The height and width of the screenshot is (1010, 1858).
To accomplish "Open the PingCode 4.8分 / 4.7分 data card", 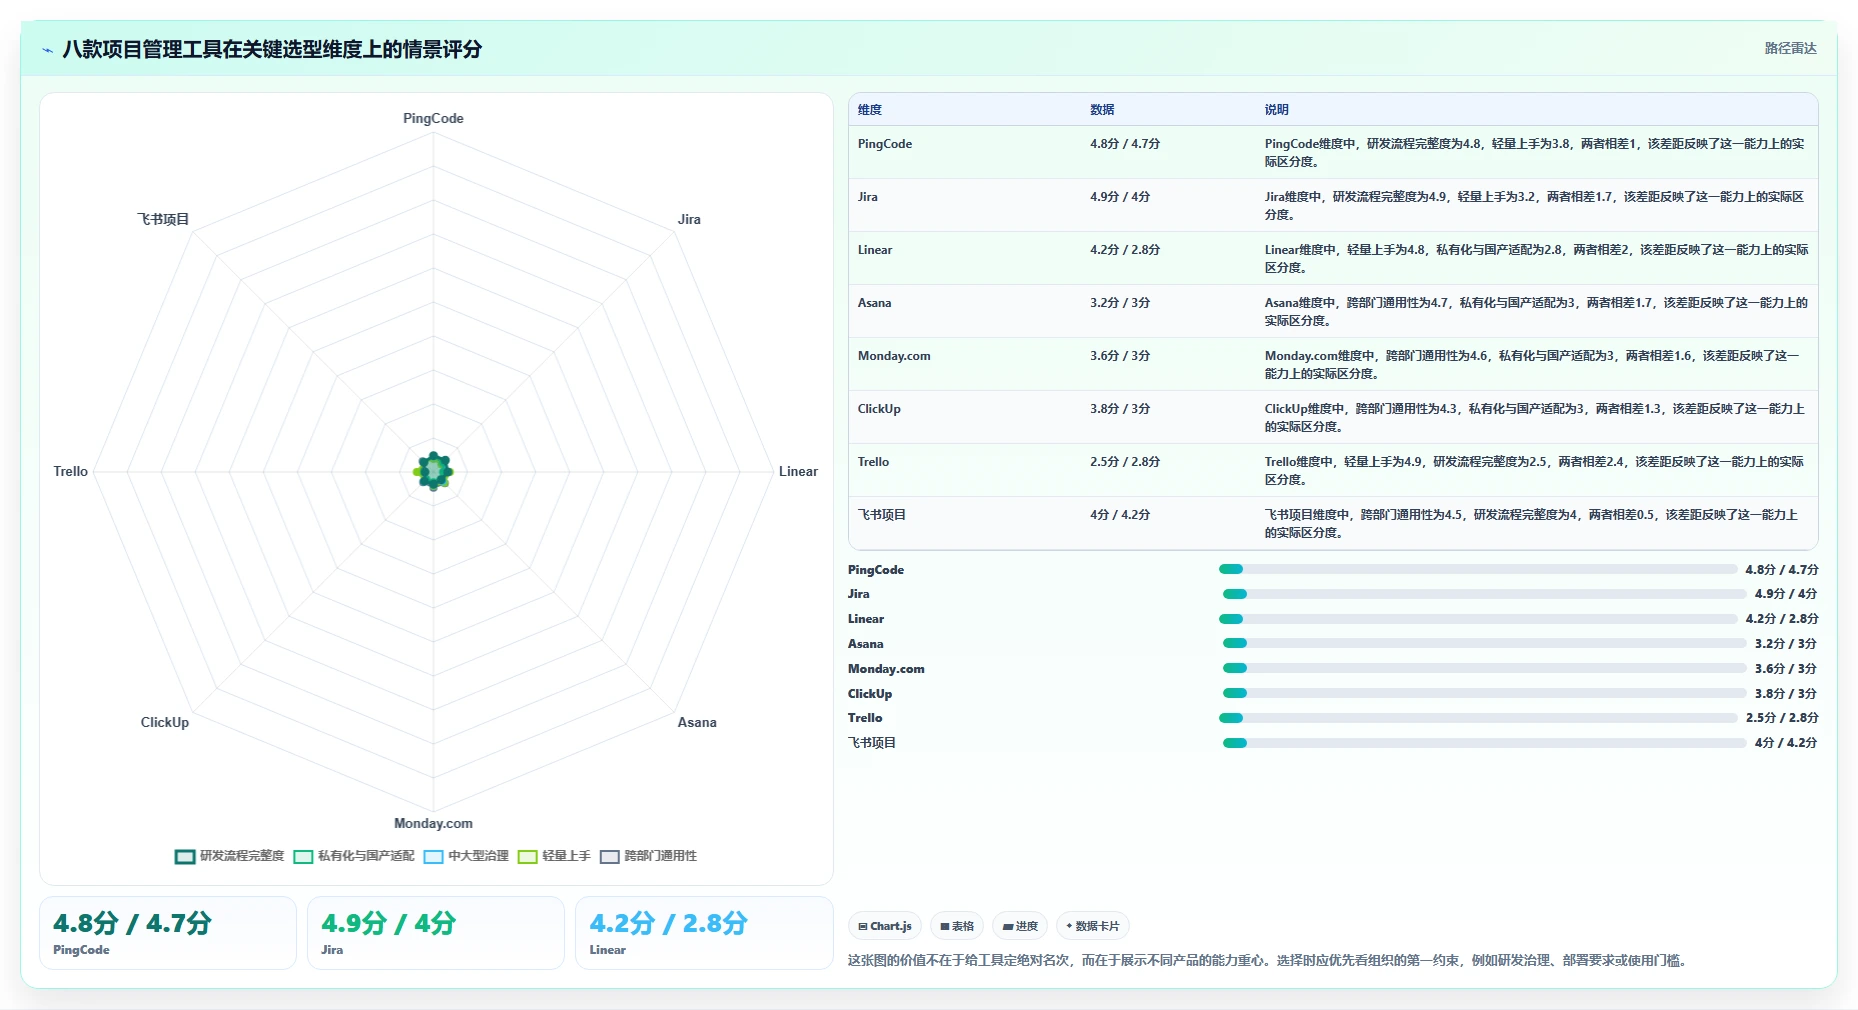I will (x=168, y=933).
